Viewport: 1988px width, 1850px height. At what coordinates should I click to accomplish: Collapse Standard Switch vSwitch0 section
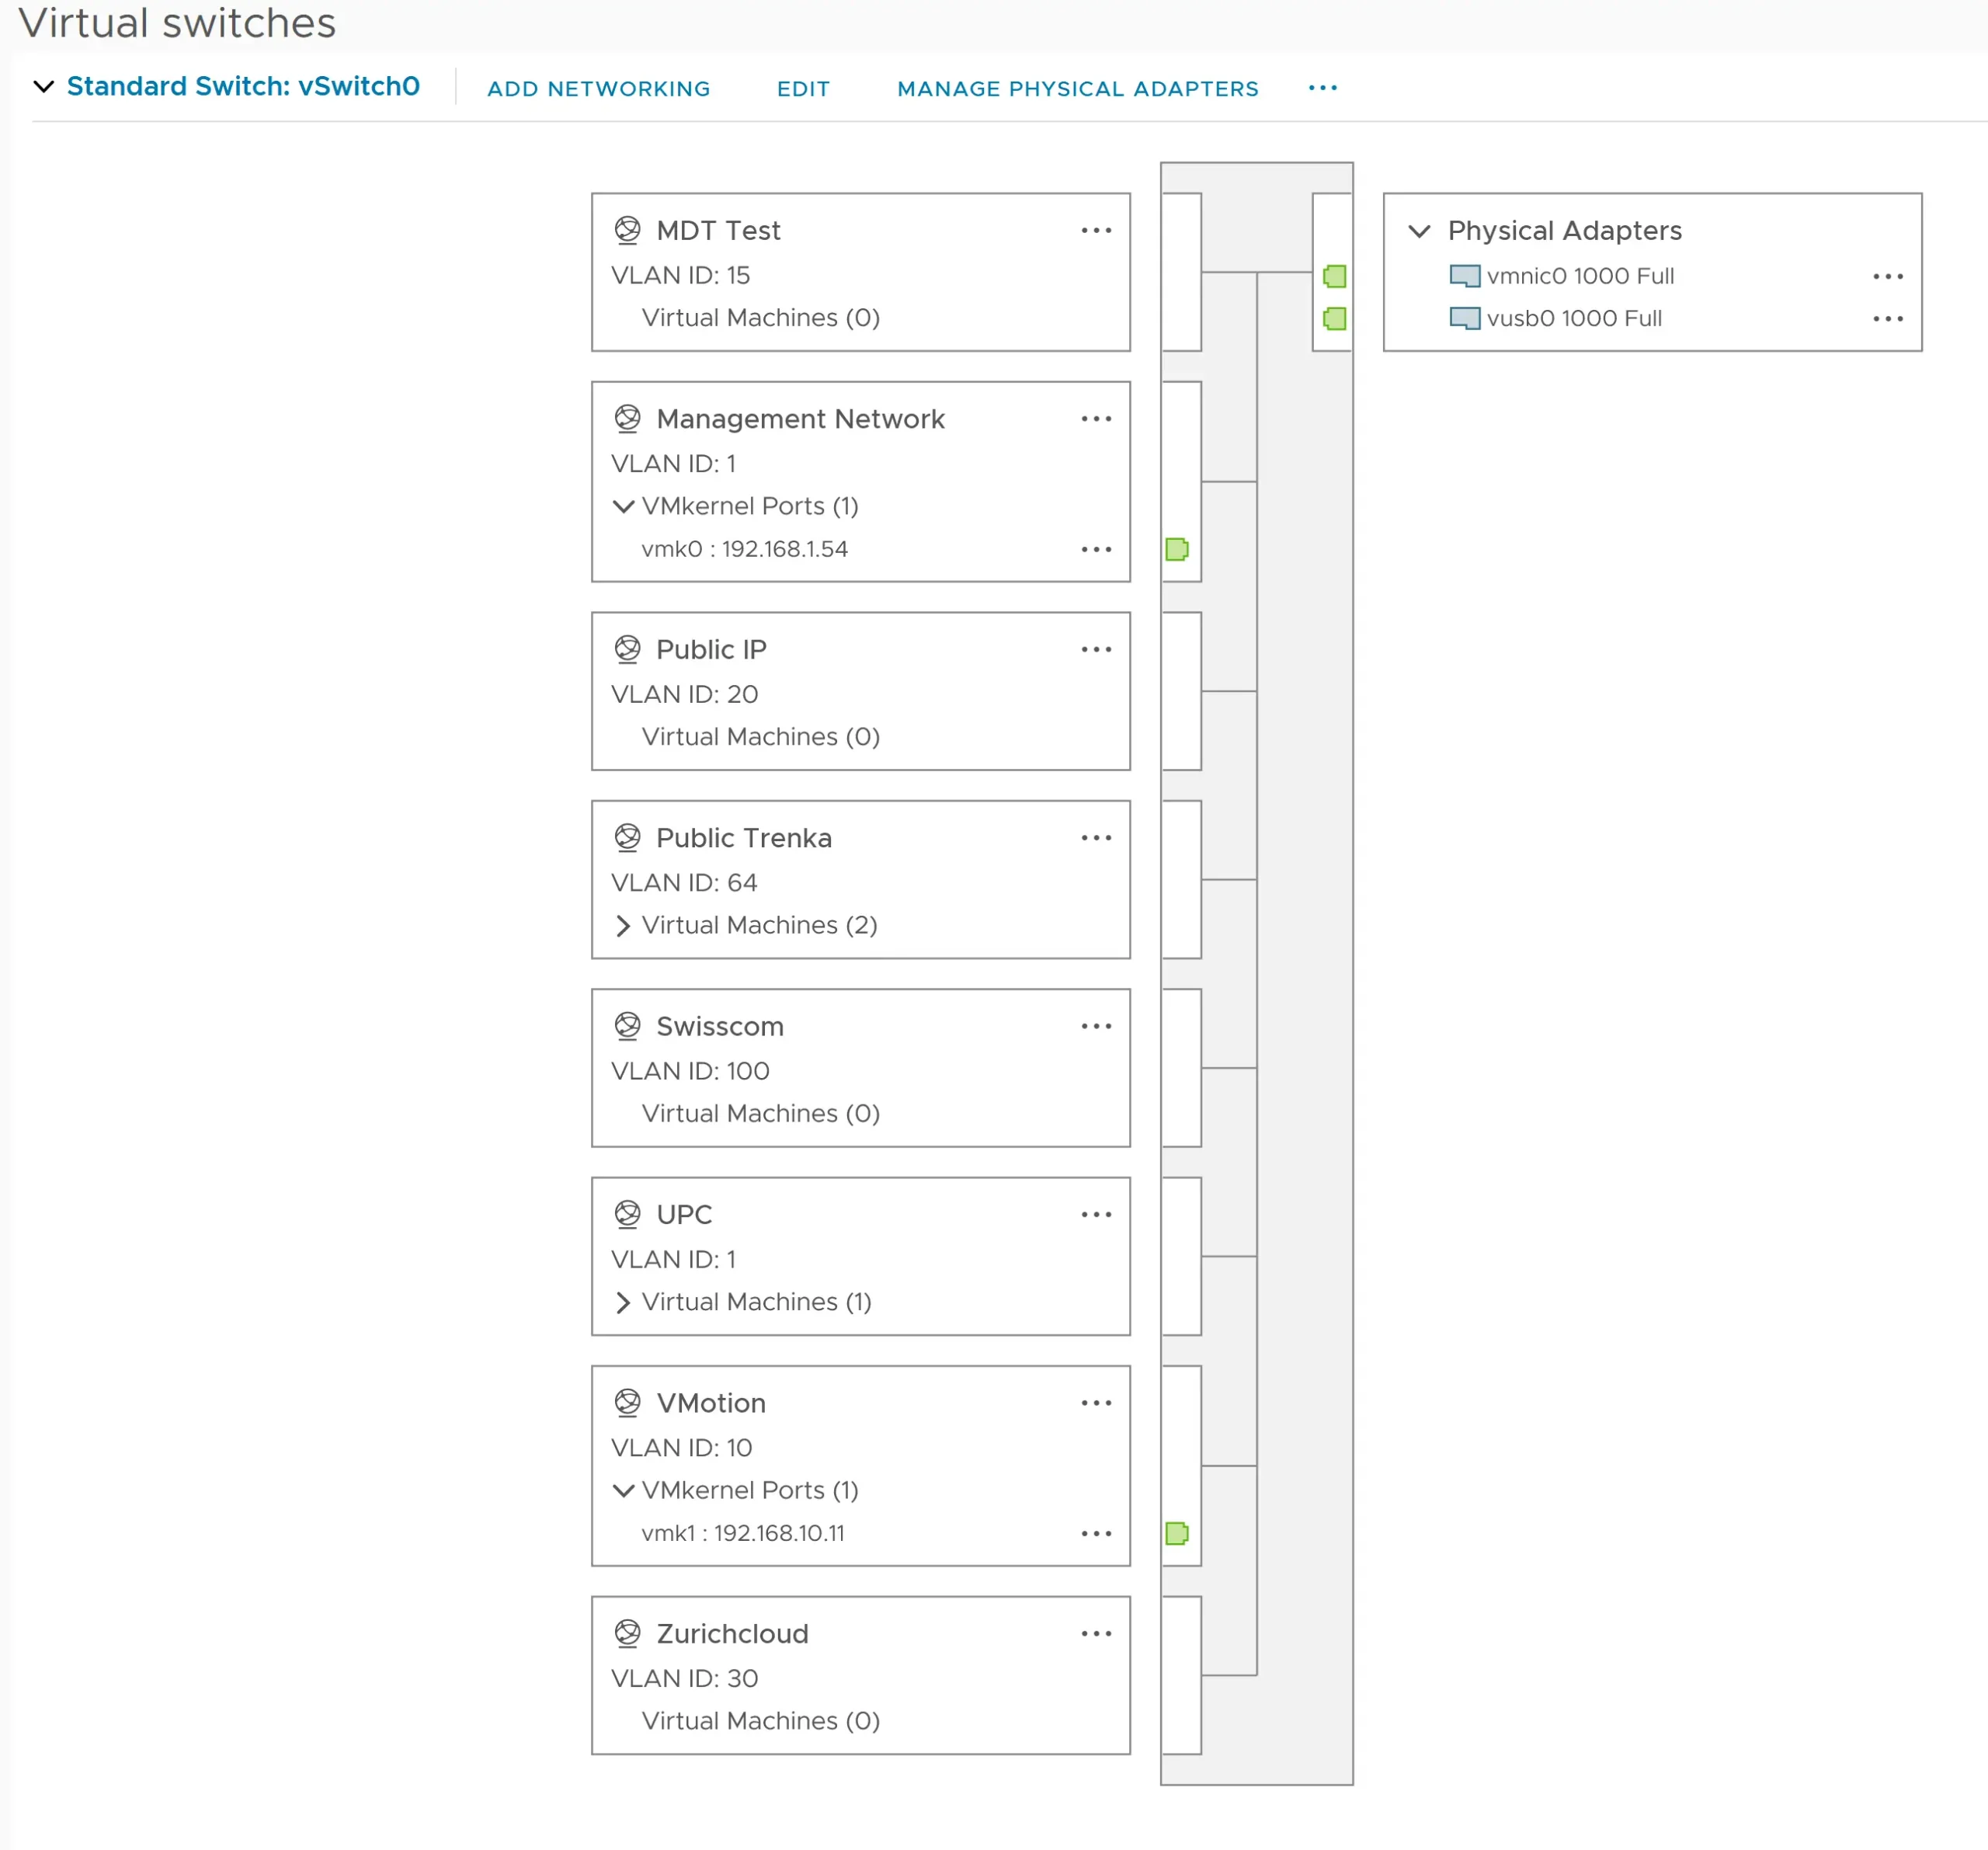point(43,87)
